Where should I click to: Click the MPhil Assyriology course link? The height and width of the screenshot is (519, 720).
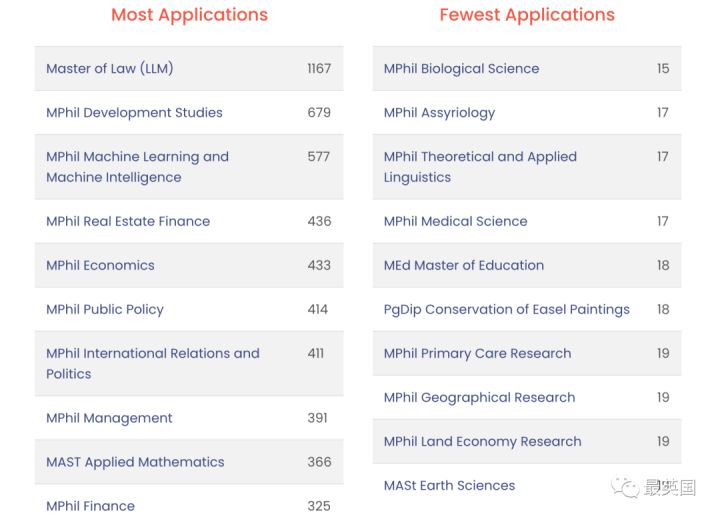point(439,113)
